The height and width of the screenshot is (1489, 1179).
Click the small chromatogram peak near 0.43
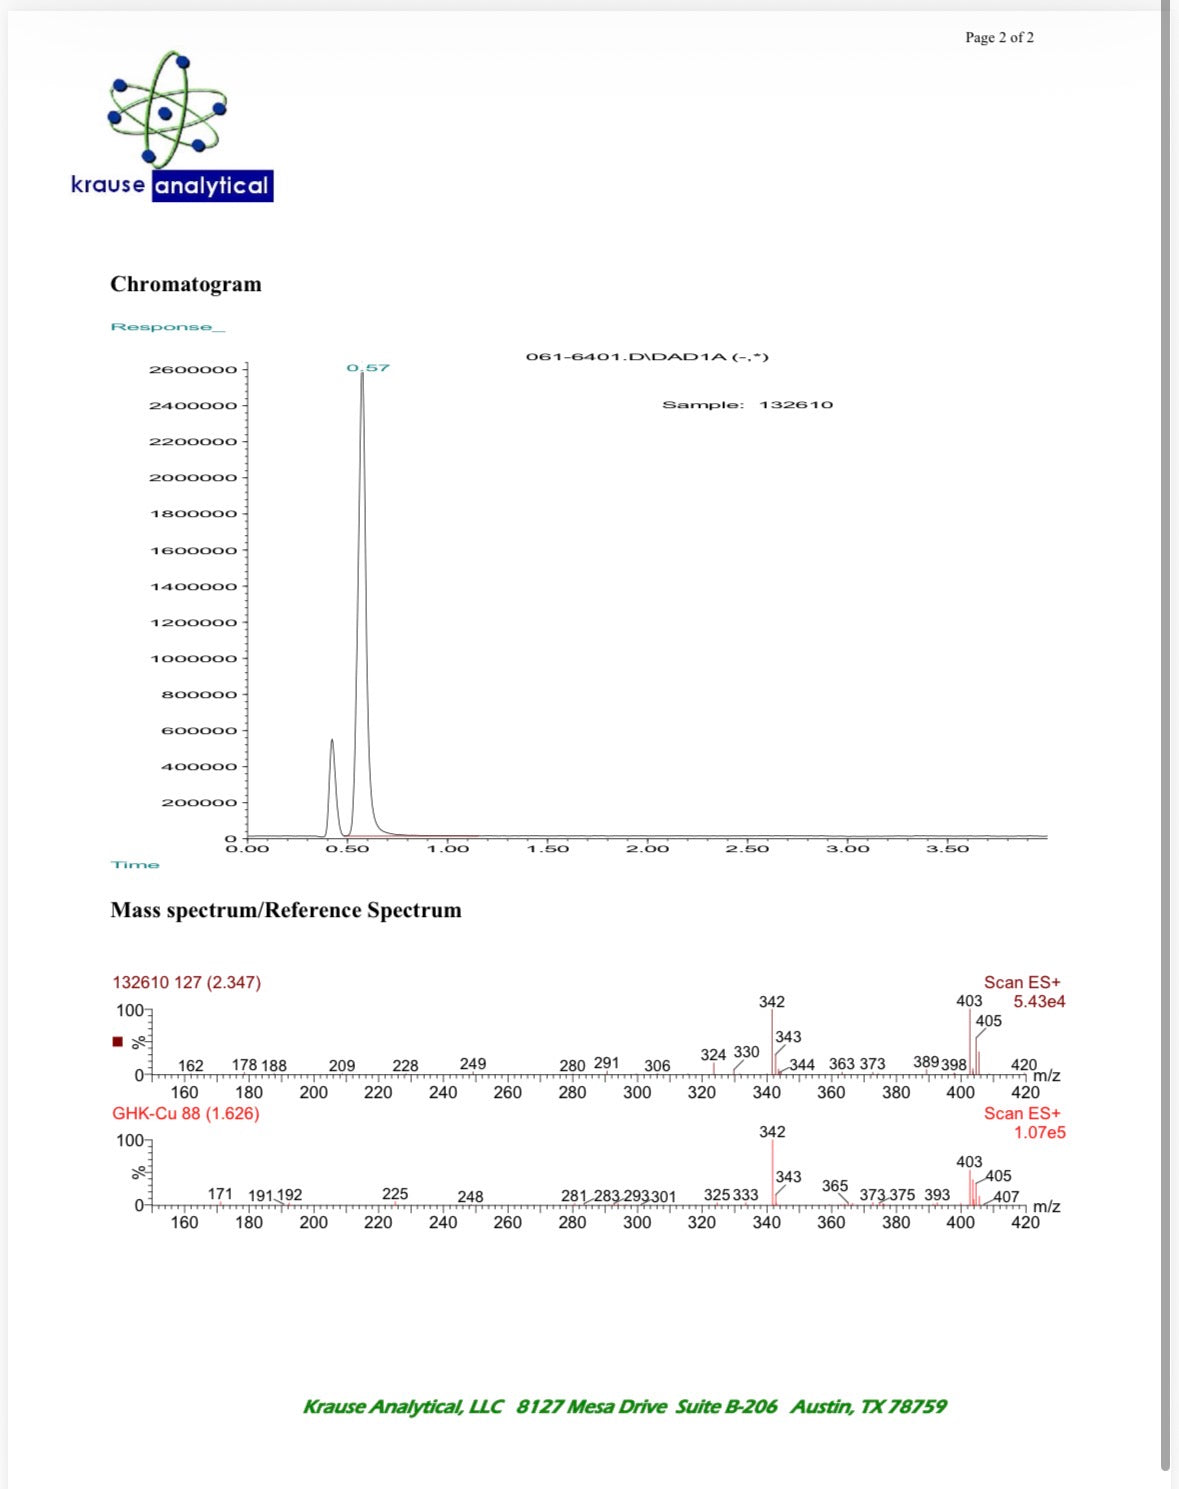[x=332, y=787]
